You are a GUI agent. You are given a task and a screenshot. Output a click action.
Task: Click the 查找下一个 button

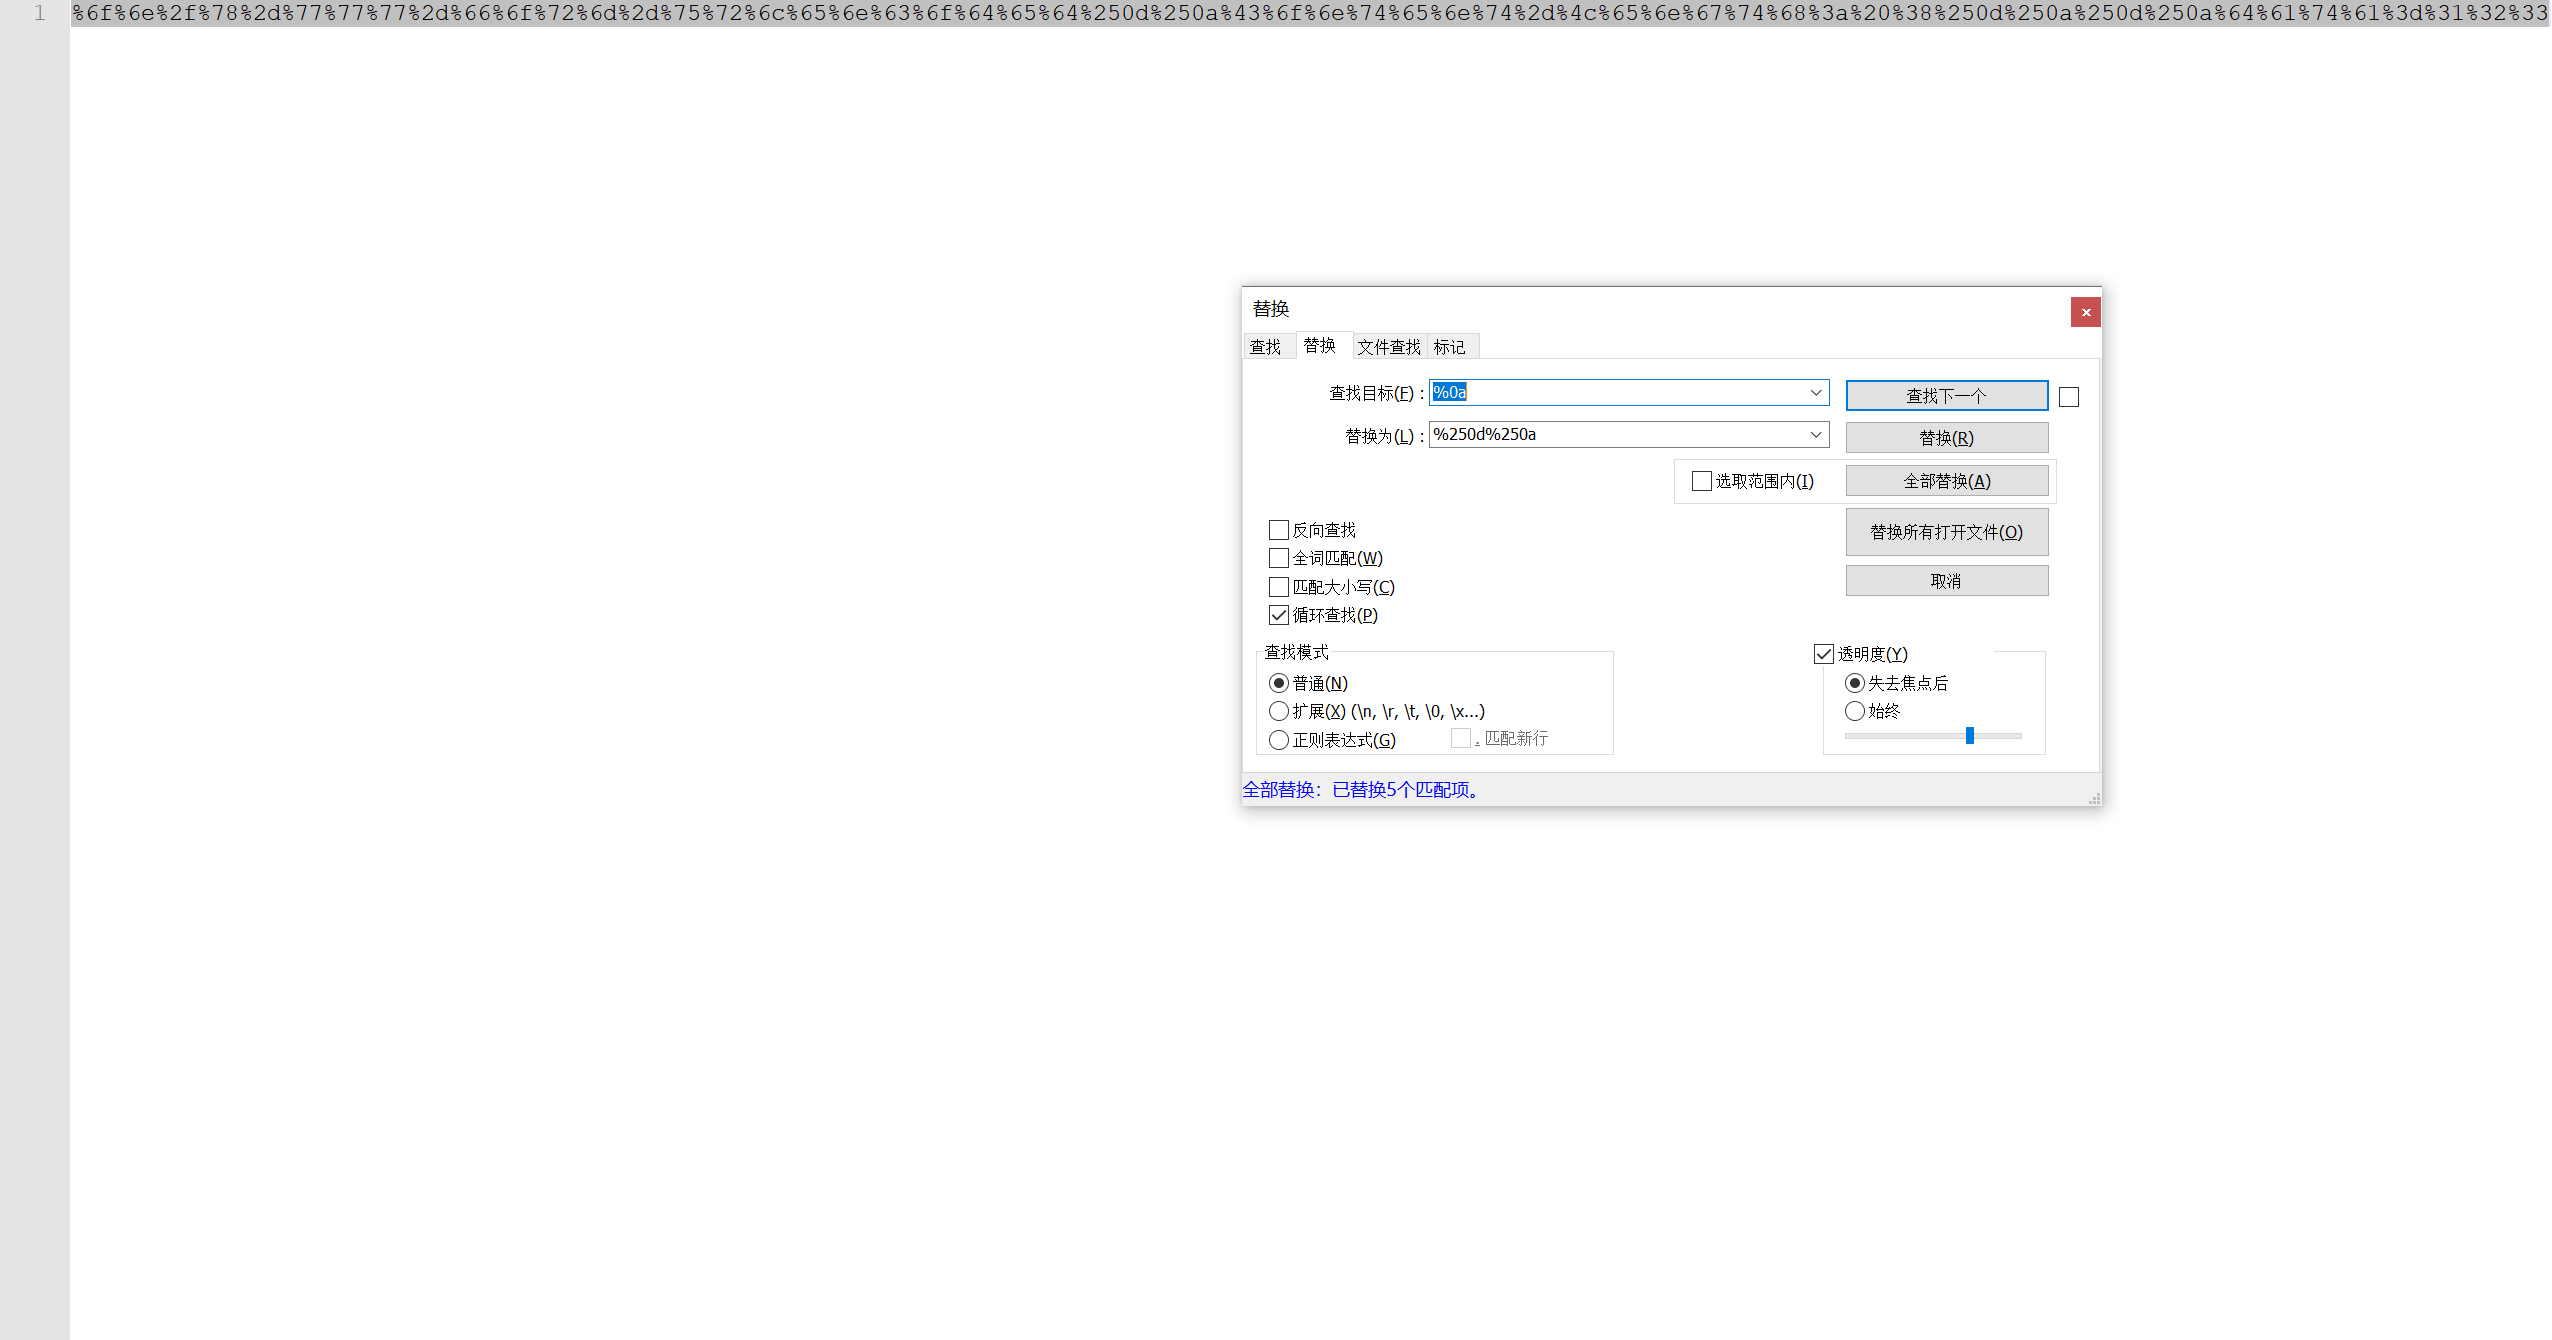click(x=1945, y=396)
